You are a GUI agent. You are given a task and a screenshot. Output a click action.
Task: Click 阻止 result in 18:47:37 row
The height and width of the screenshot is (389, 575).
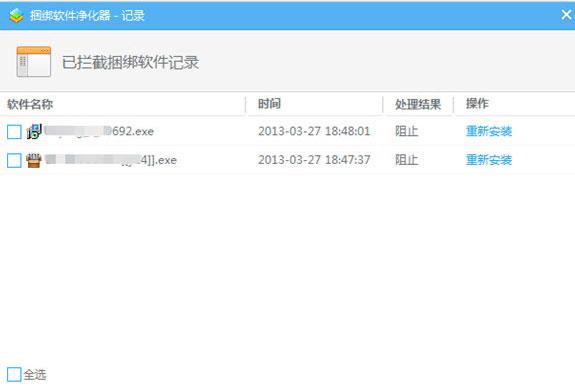pyautogui.click(x=406, y=160)
